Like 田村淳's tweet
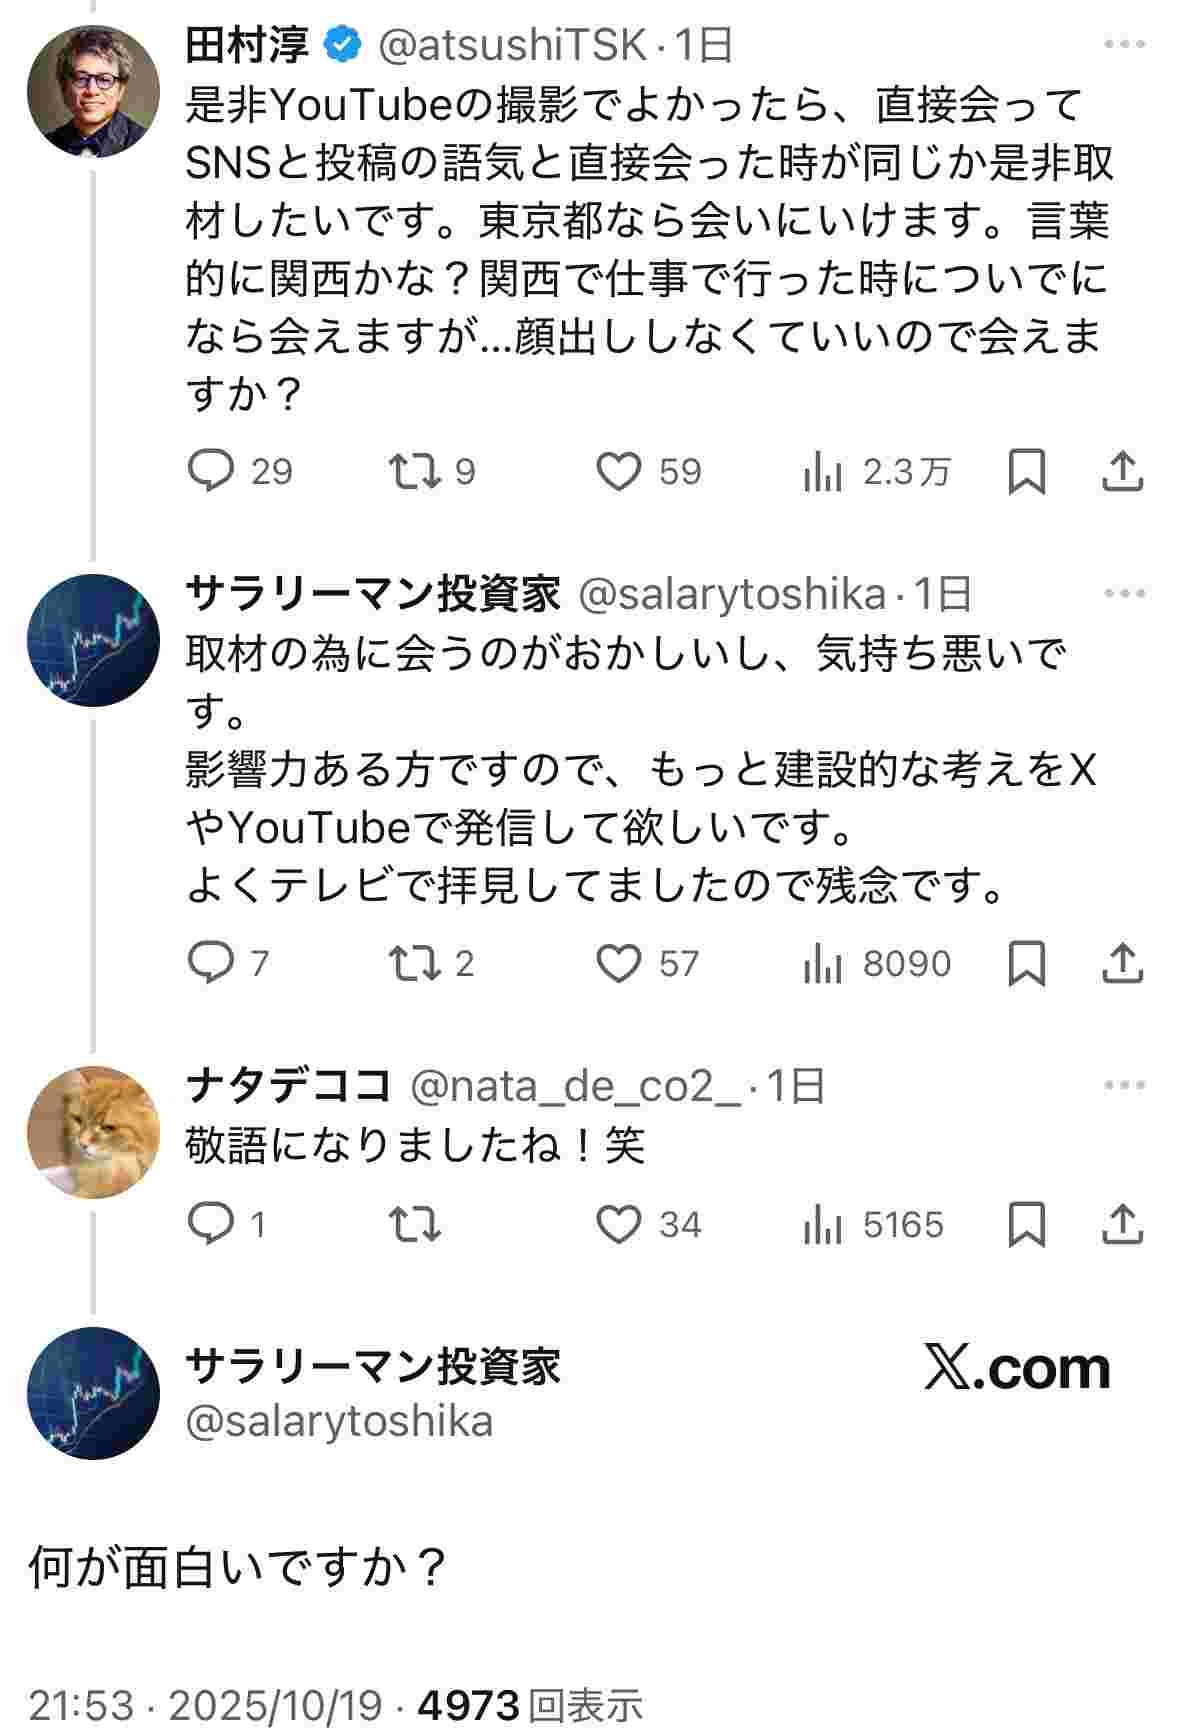 pyautogui.click(x=618, y=471)
